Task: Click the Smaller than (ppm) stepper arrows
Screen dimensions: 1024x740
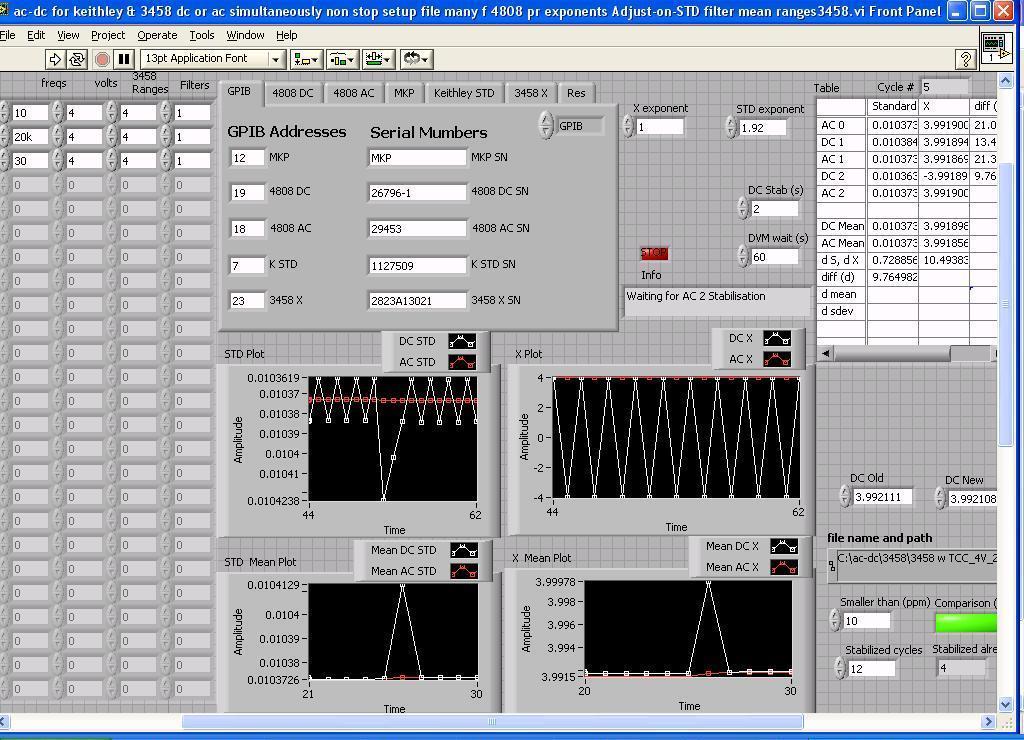Action: 835,620
